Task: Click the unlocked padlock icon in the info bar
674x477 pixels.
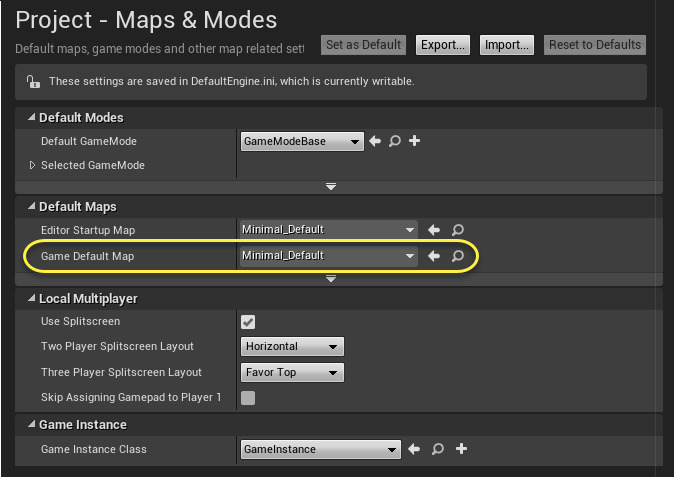Action: click(x=33, y=81)
